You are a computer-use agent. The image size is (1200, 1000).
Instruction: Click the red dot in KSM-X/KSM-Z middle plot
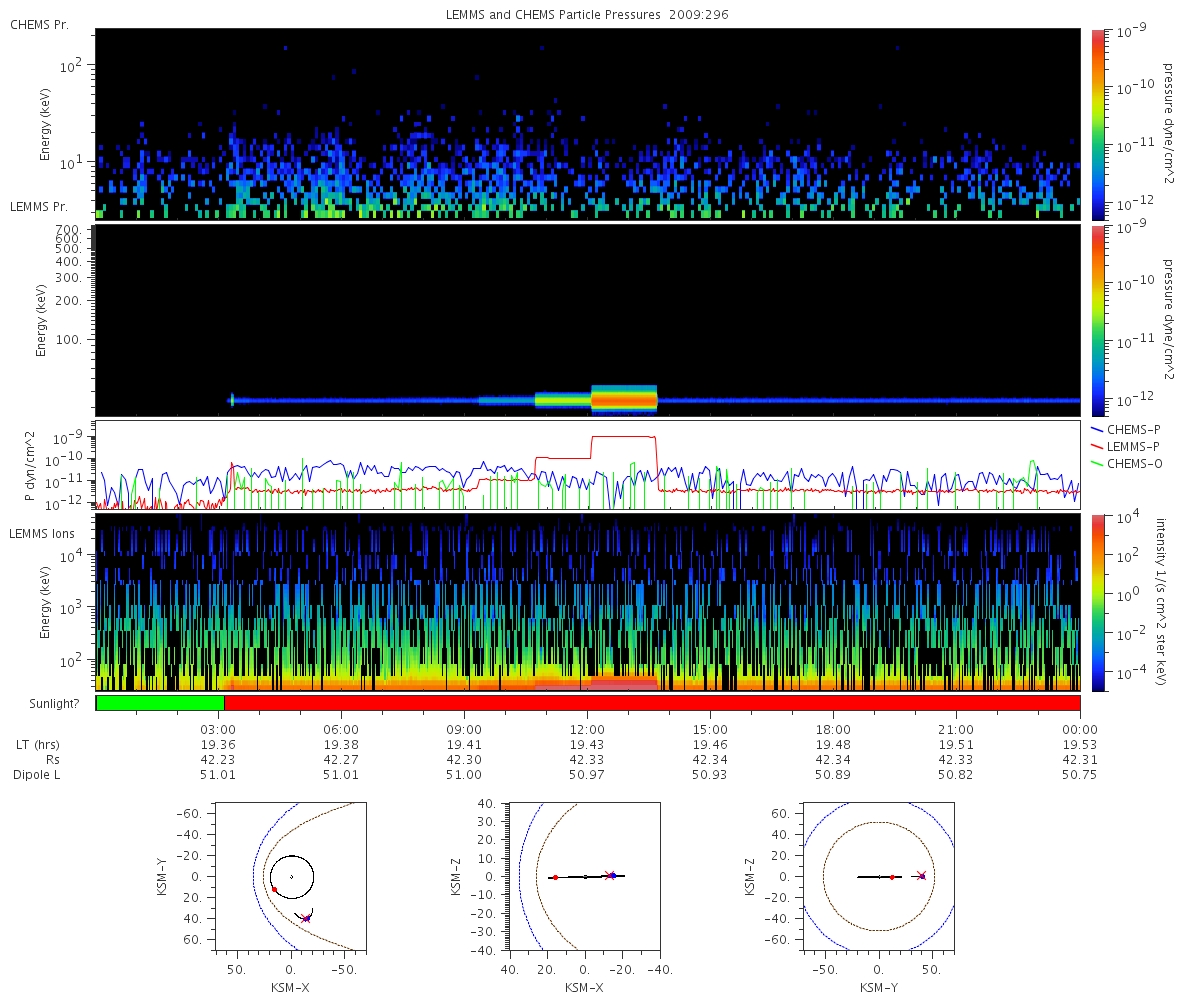[x=555, y=877]
